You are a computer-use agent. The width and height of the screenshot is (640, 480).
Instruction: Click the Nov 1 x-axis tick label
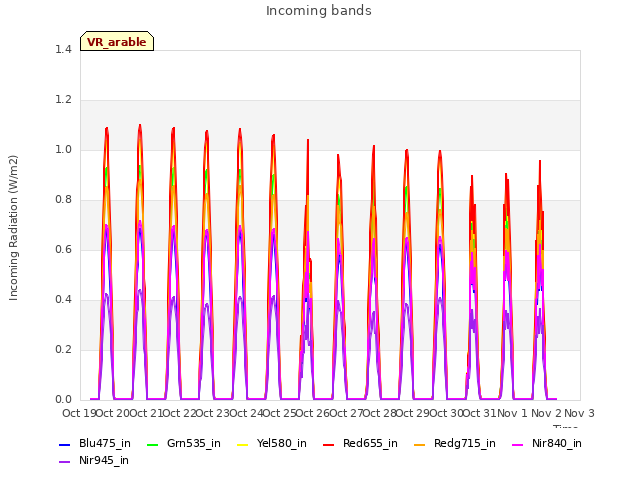pos(512,413)
